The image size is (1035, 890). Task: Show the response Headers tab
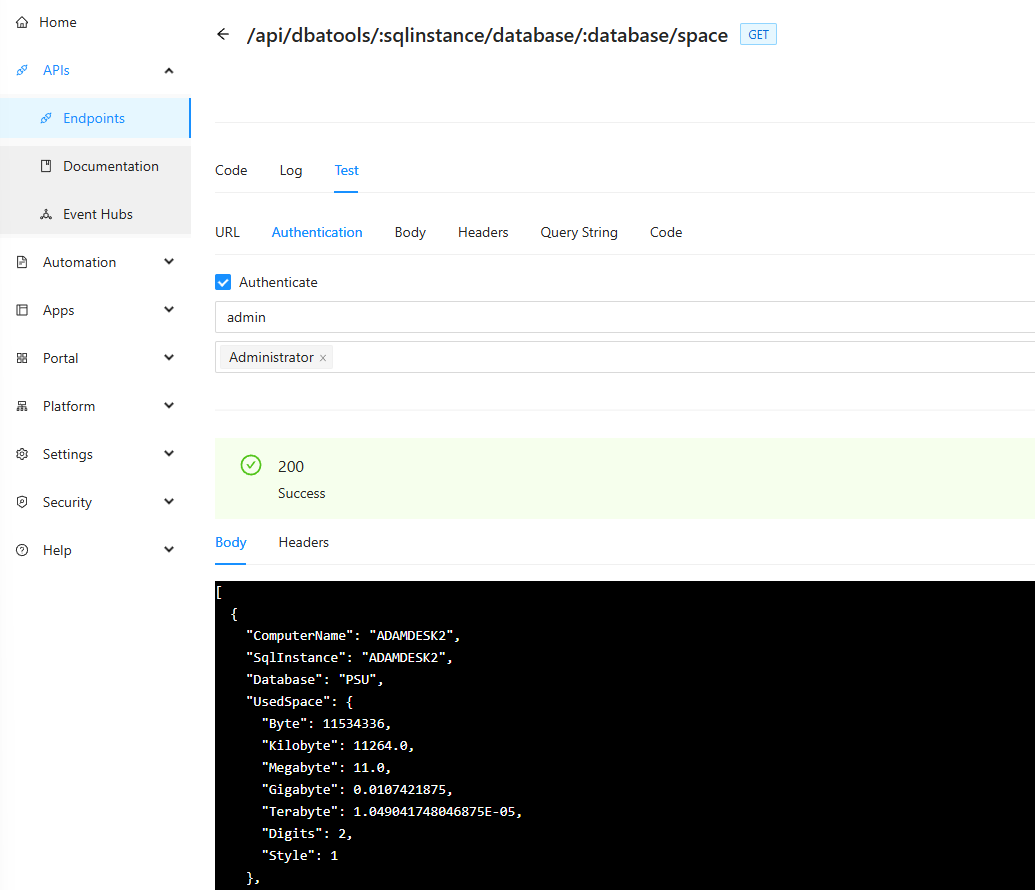304,542
